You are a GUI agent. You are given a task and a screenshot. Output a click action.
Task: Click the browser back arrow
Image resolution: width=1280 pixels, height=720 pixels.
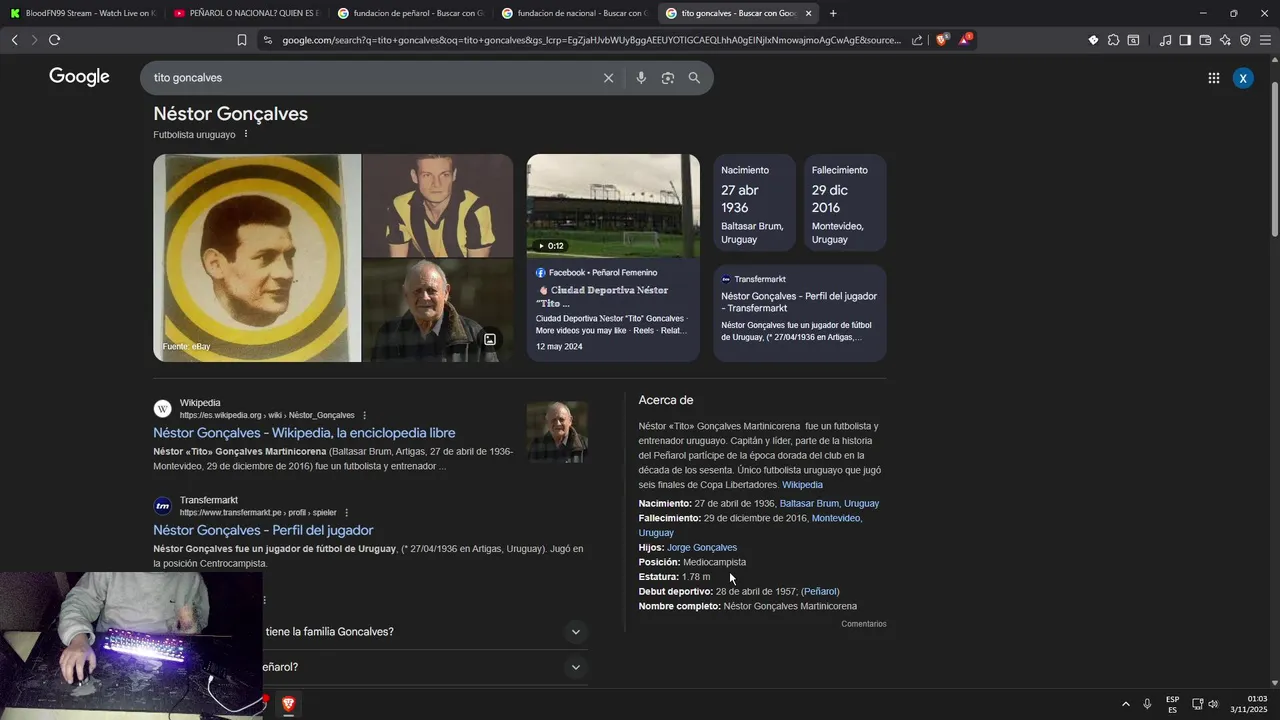[x=14, y=40]
